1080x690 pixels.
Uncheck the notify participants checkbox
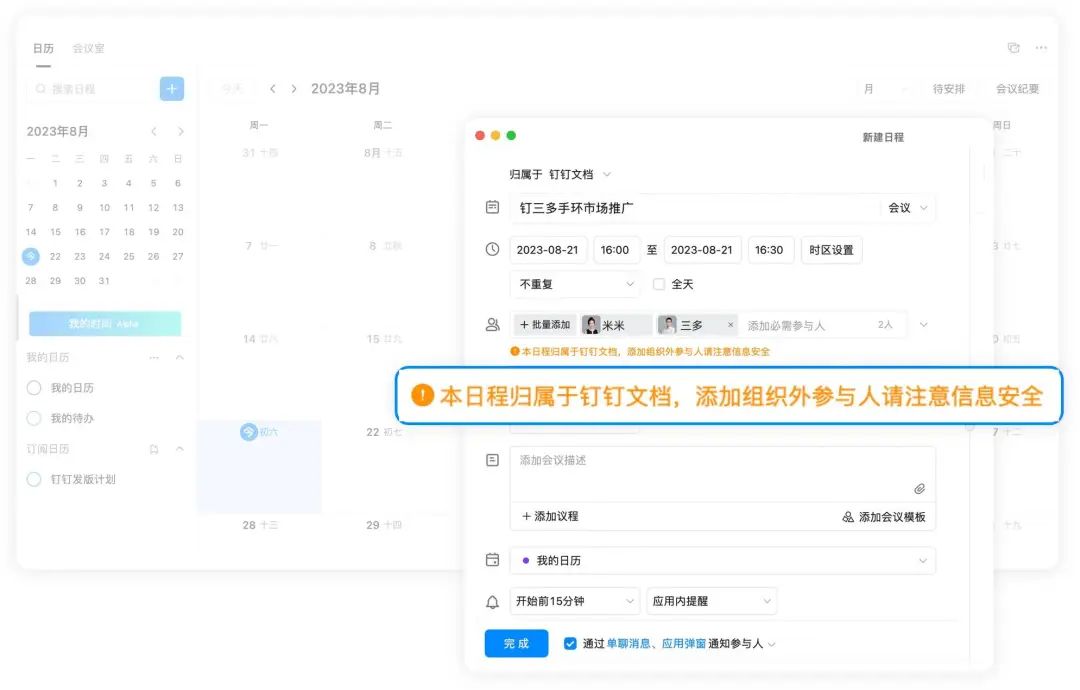(570, 643)
